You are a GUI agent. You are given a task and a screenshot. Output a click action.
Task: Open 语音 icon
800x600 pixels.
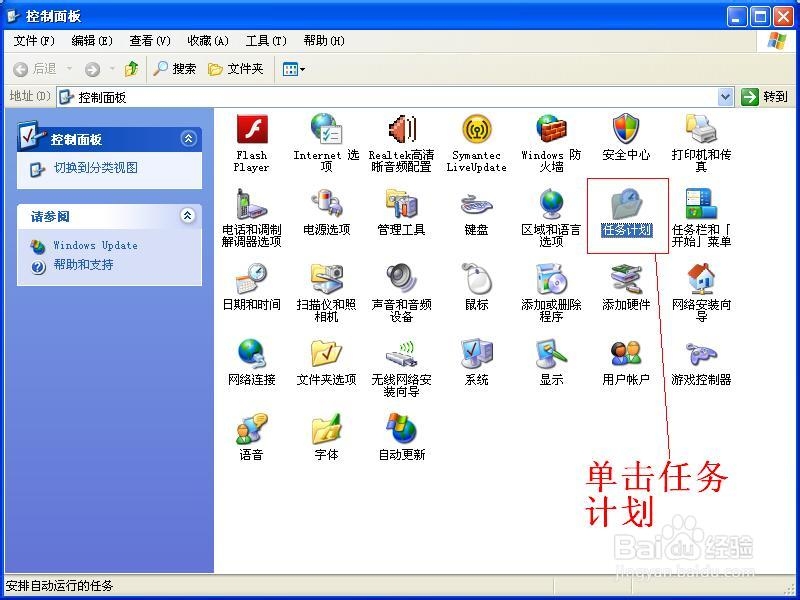tap(252, 429)
